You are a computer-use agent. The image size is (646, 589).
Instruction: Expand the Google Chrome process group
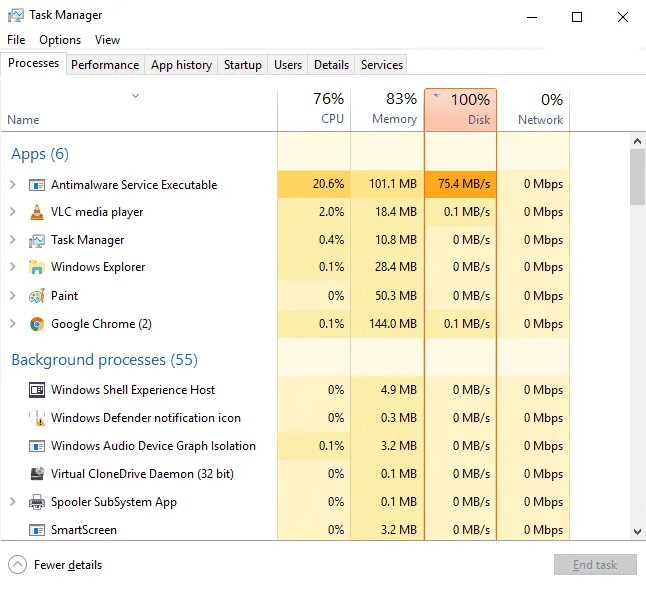tap(12, 324)
